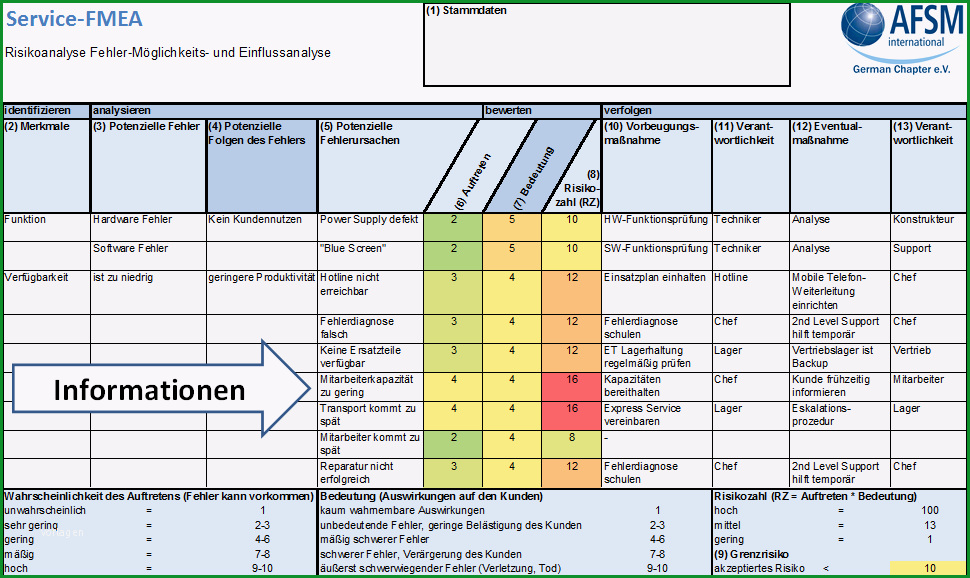Click the (2) Merkmale column header
Screen dimensions: 970x578
pos(47,165)
